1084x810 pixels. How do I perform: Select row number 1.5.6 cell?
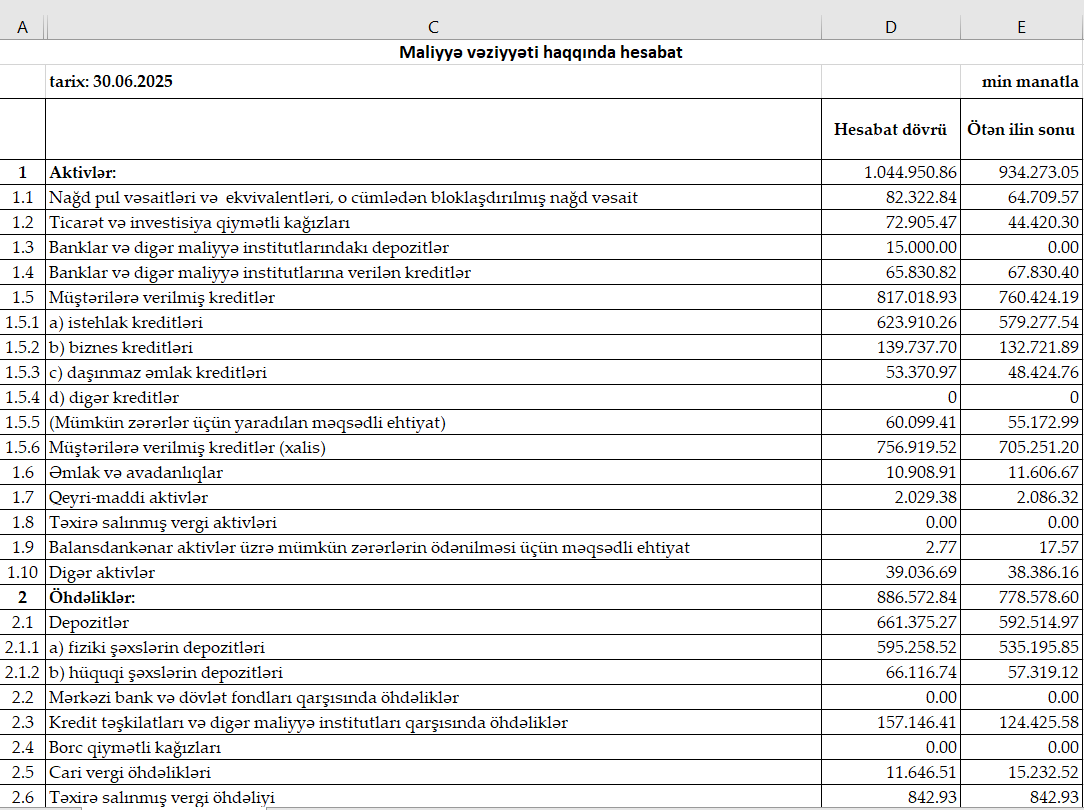click(22, 448)
